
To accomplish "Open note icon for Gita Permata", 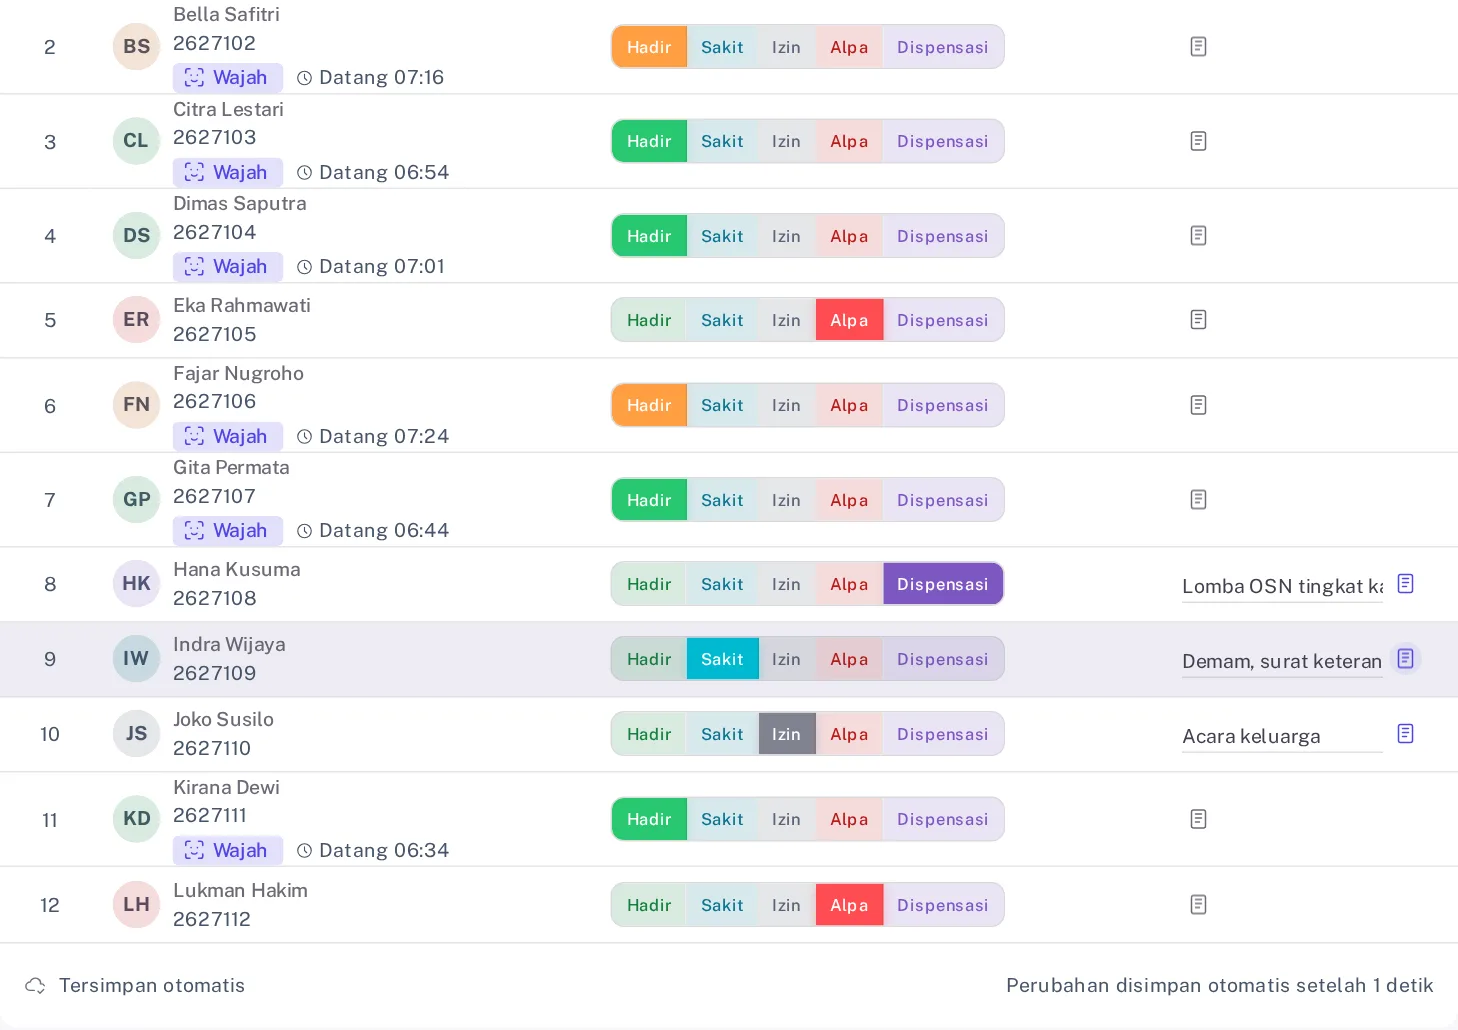I will [1198, 500].
